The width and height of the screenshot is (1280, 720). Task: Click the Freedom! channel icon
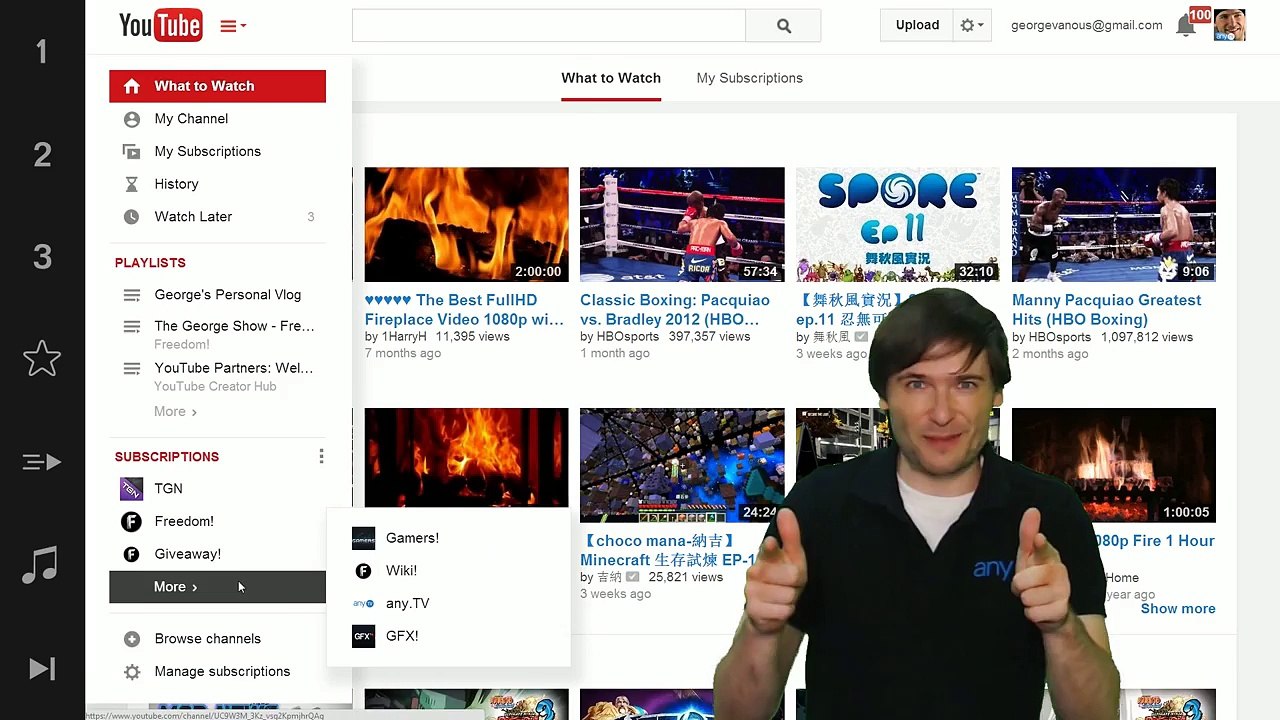pos(131,522)
